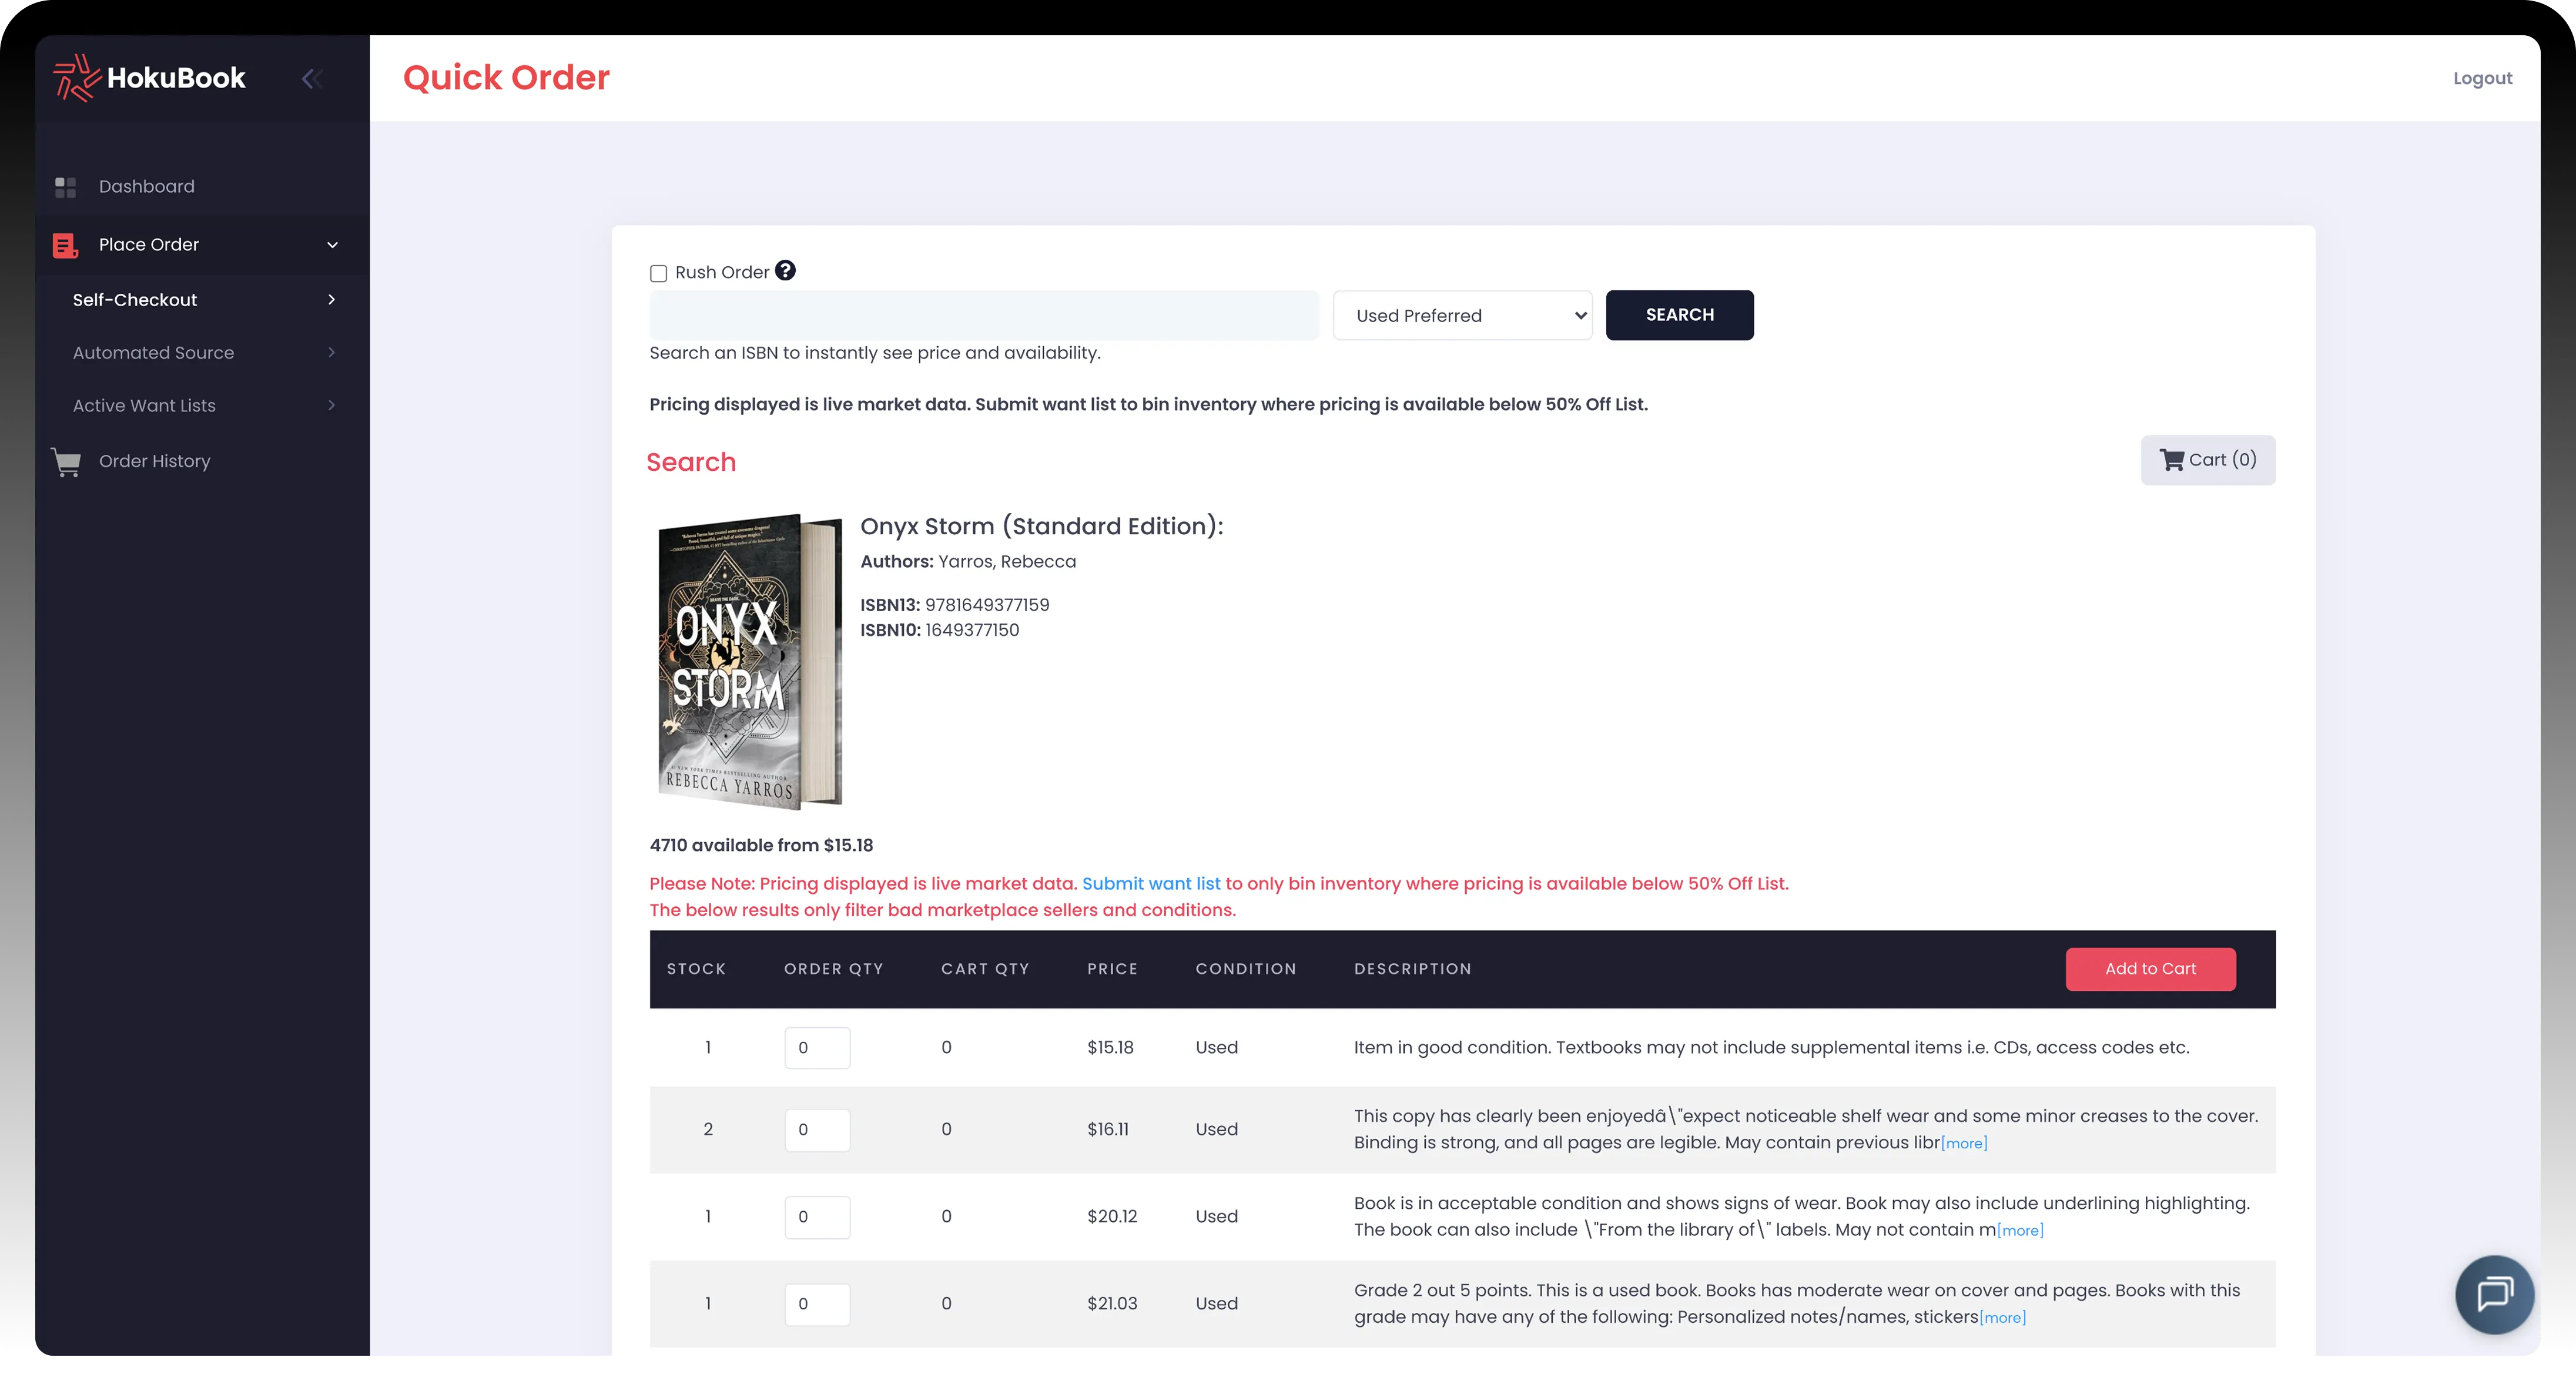The image size is (2576, 1391).
Task: Collapse the Place Order menu chevron
Action: coord(333,245)
